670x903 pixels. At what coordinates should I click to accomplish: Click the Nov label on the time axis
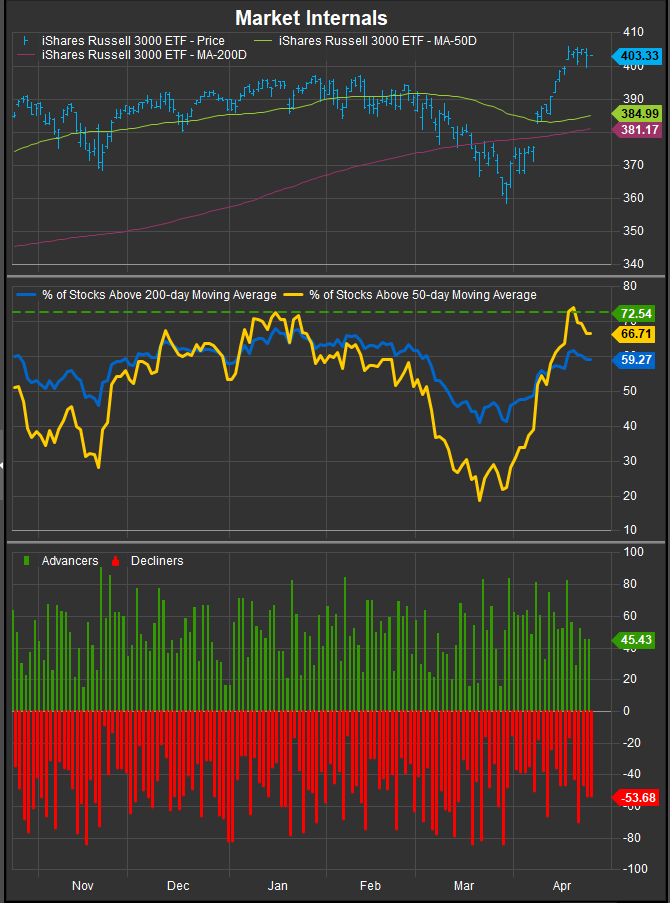point(83,886)
